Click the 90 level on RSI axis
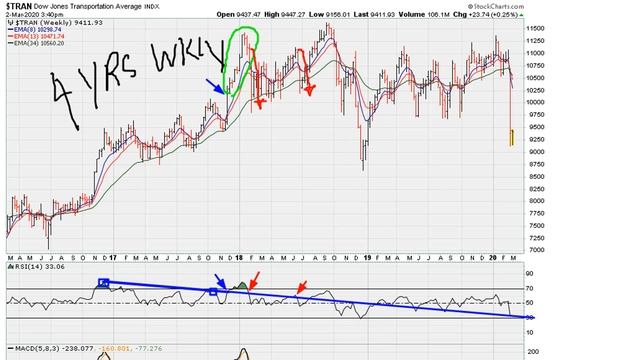Viewport: 640px width, 360px height. pyautogui.click(x=530, y=273)
